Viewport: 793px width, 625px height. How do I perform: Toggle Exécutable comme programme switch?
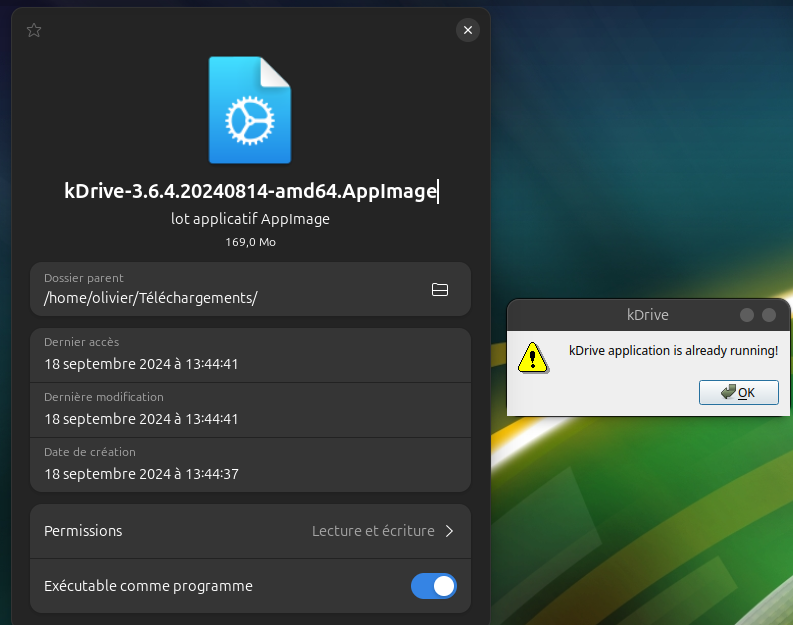(x=433, y=586)
